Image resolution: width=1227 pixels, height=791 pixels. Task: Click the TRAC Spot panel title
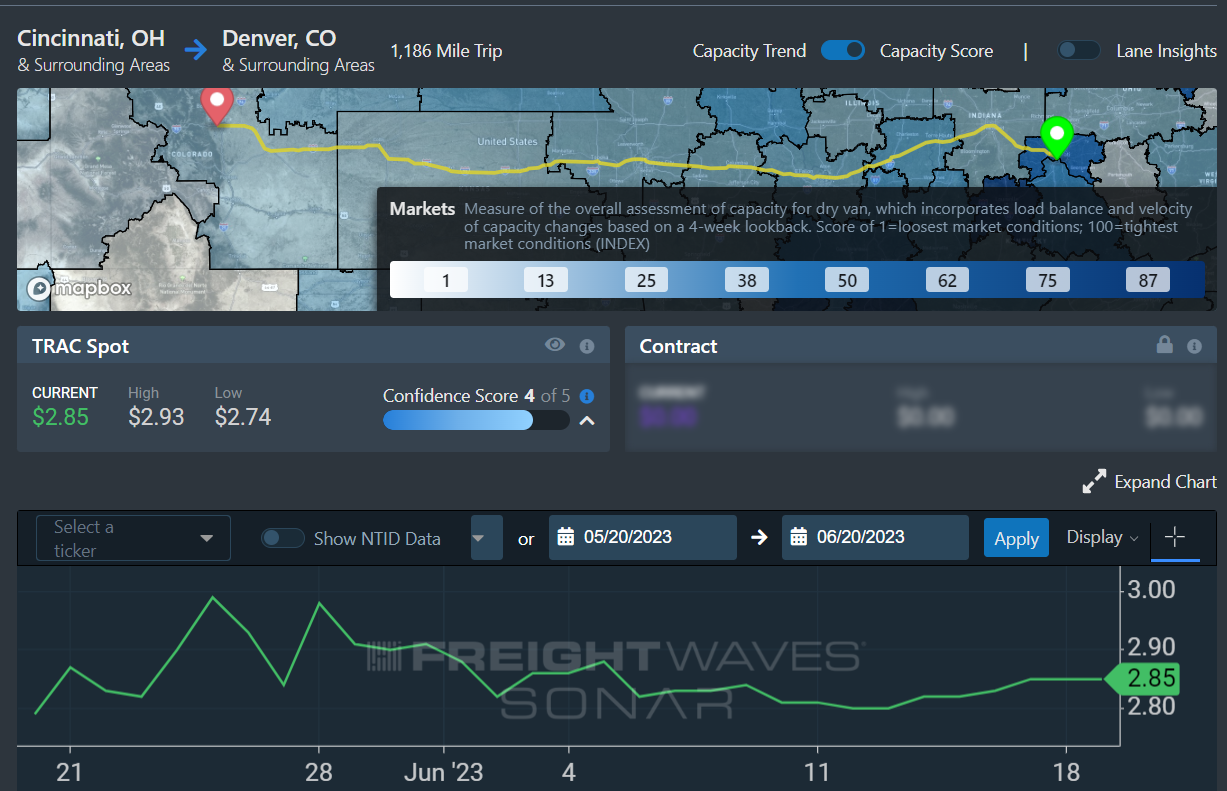(x=80, y=346)
